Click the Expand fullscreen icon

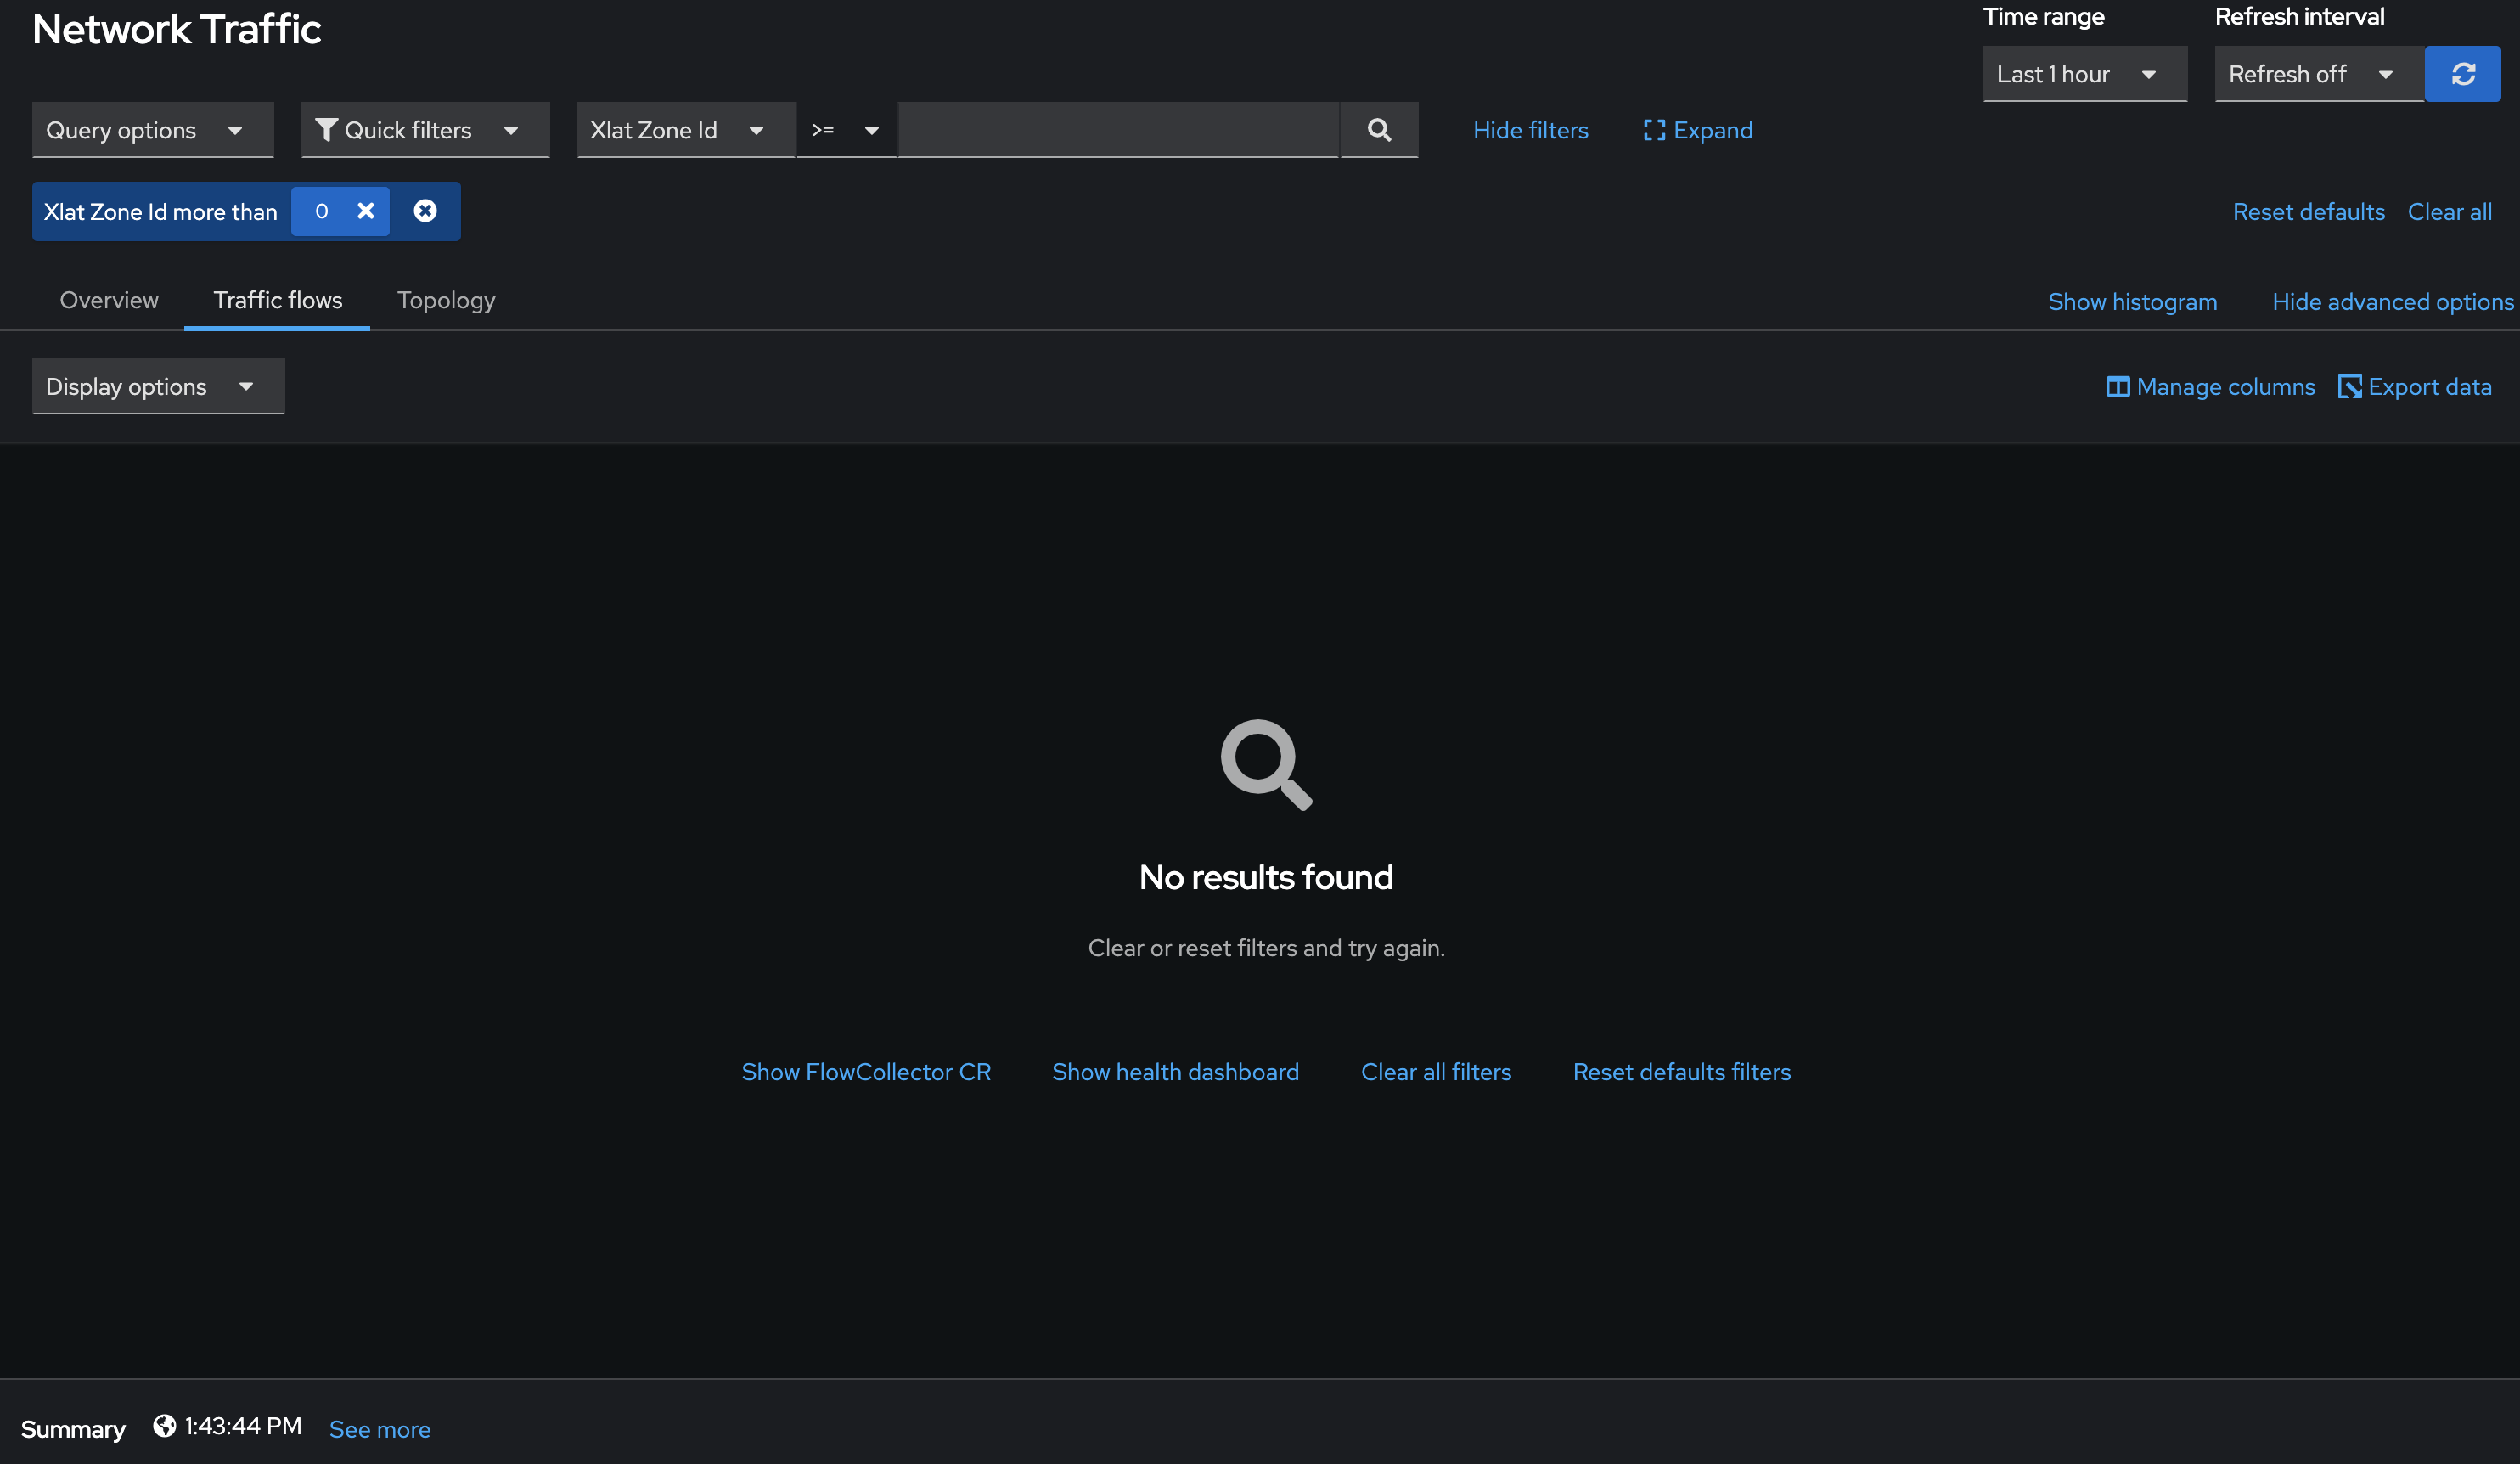(1654, 130)
